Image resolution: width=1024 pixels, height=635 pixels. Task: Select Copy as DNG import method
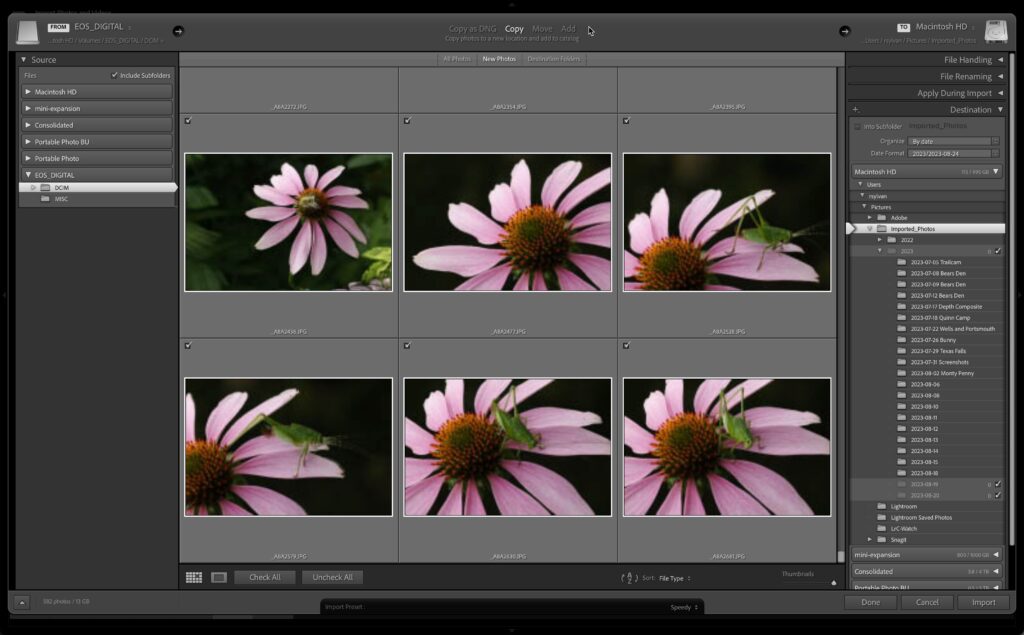coord(472,29)
